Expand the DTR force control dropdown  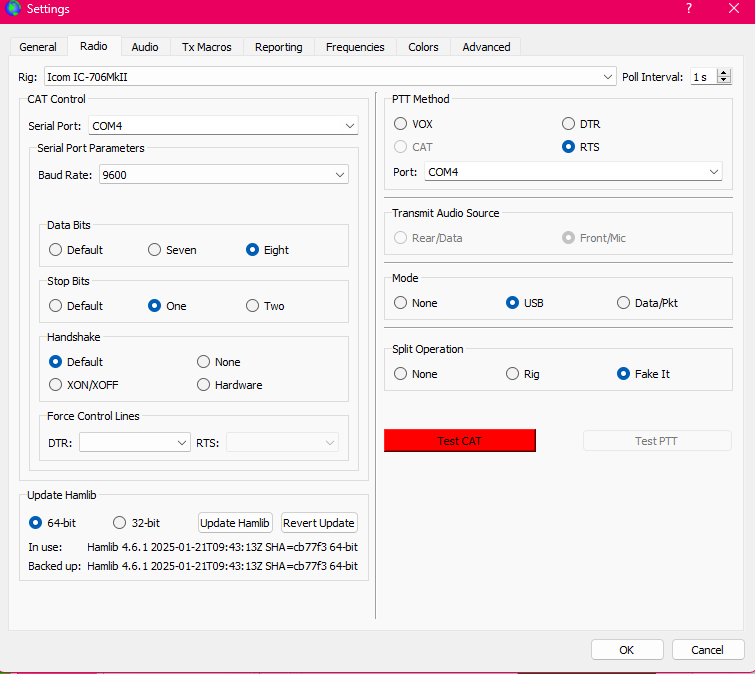[x=134, y=442]
